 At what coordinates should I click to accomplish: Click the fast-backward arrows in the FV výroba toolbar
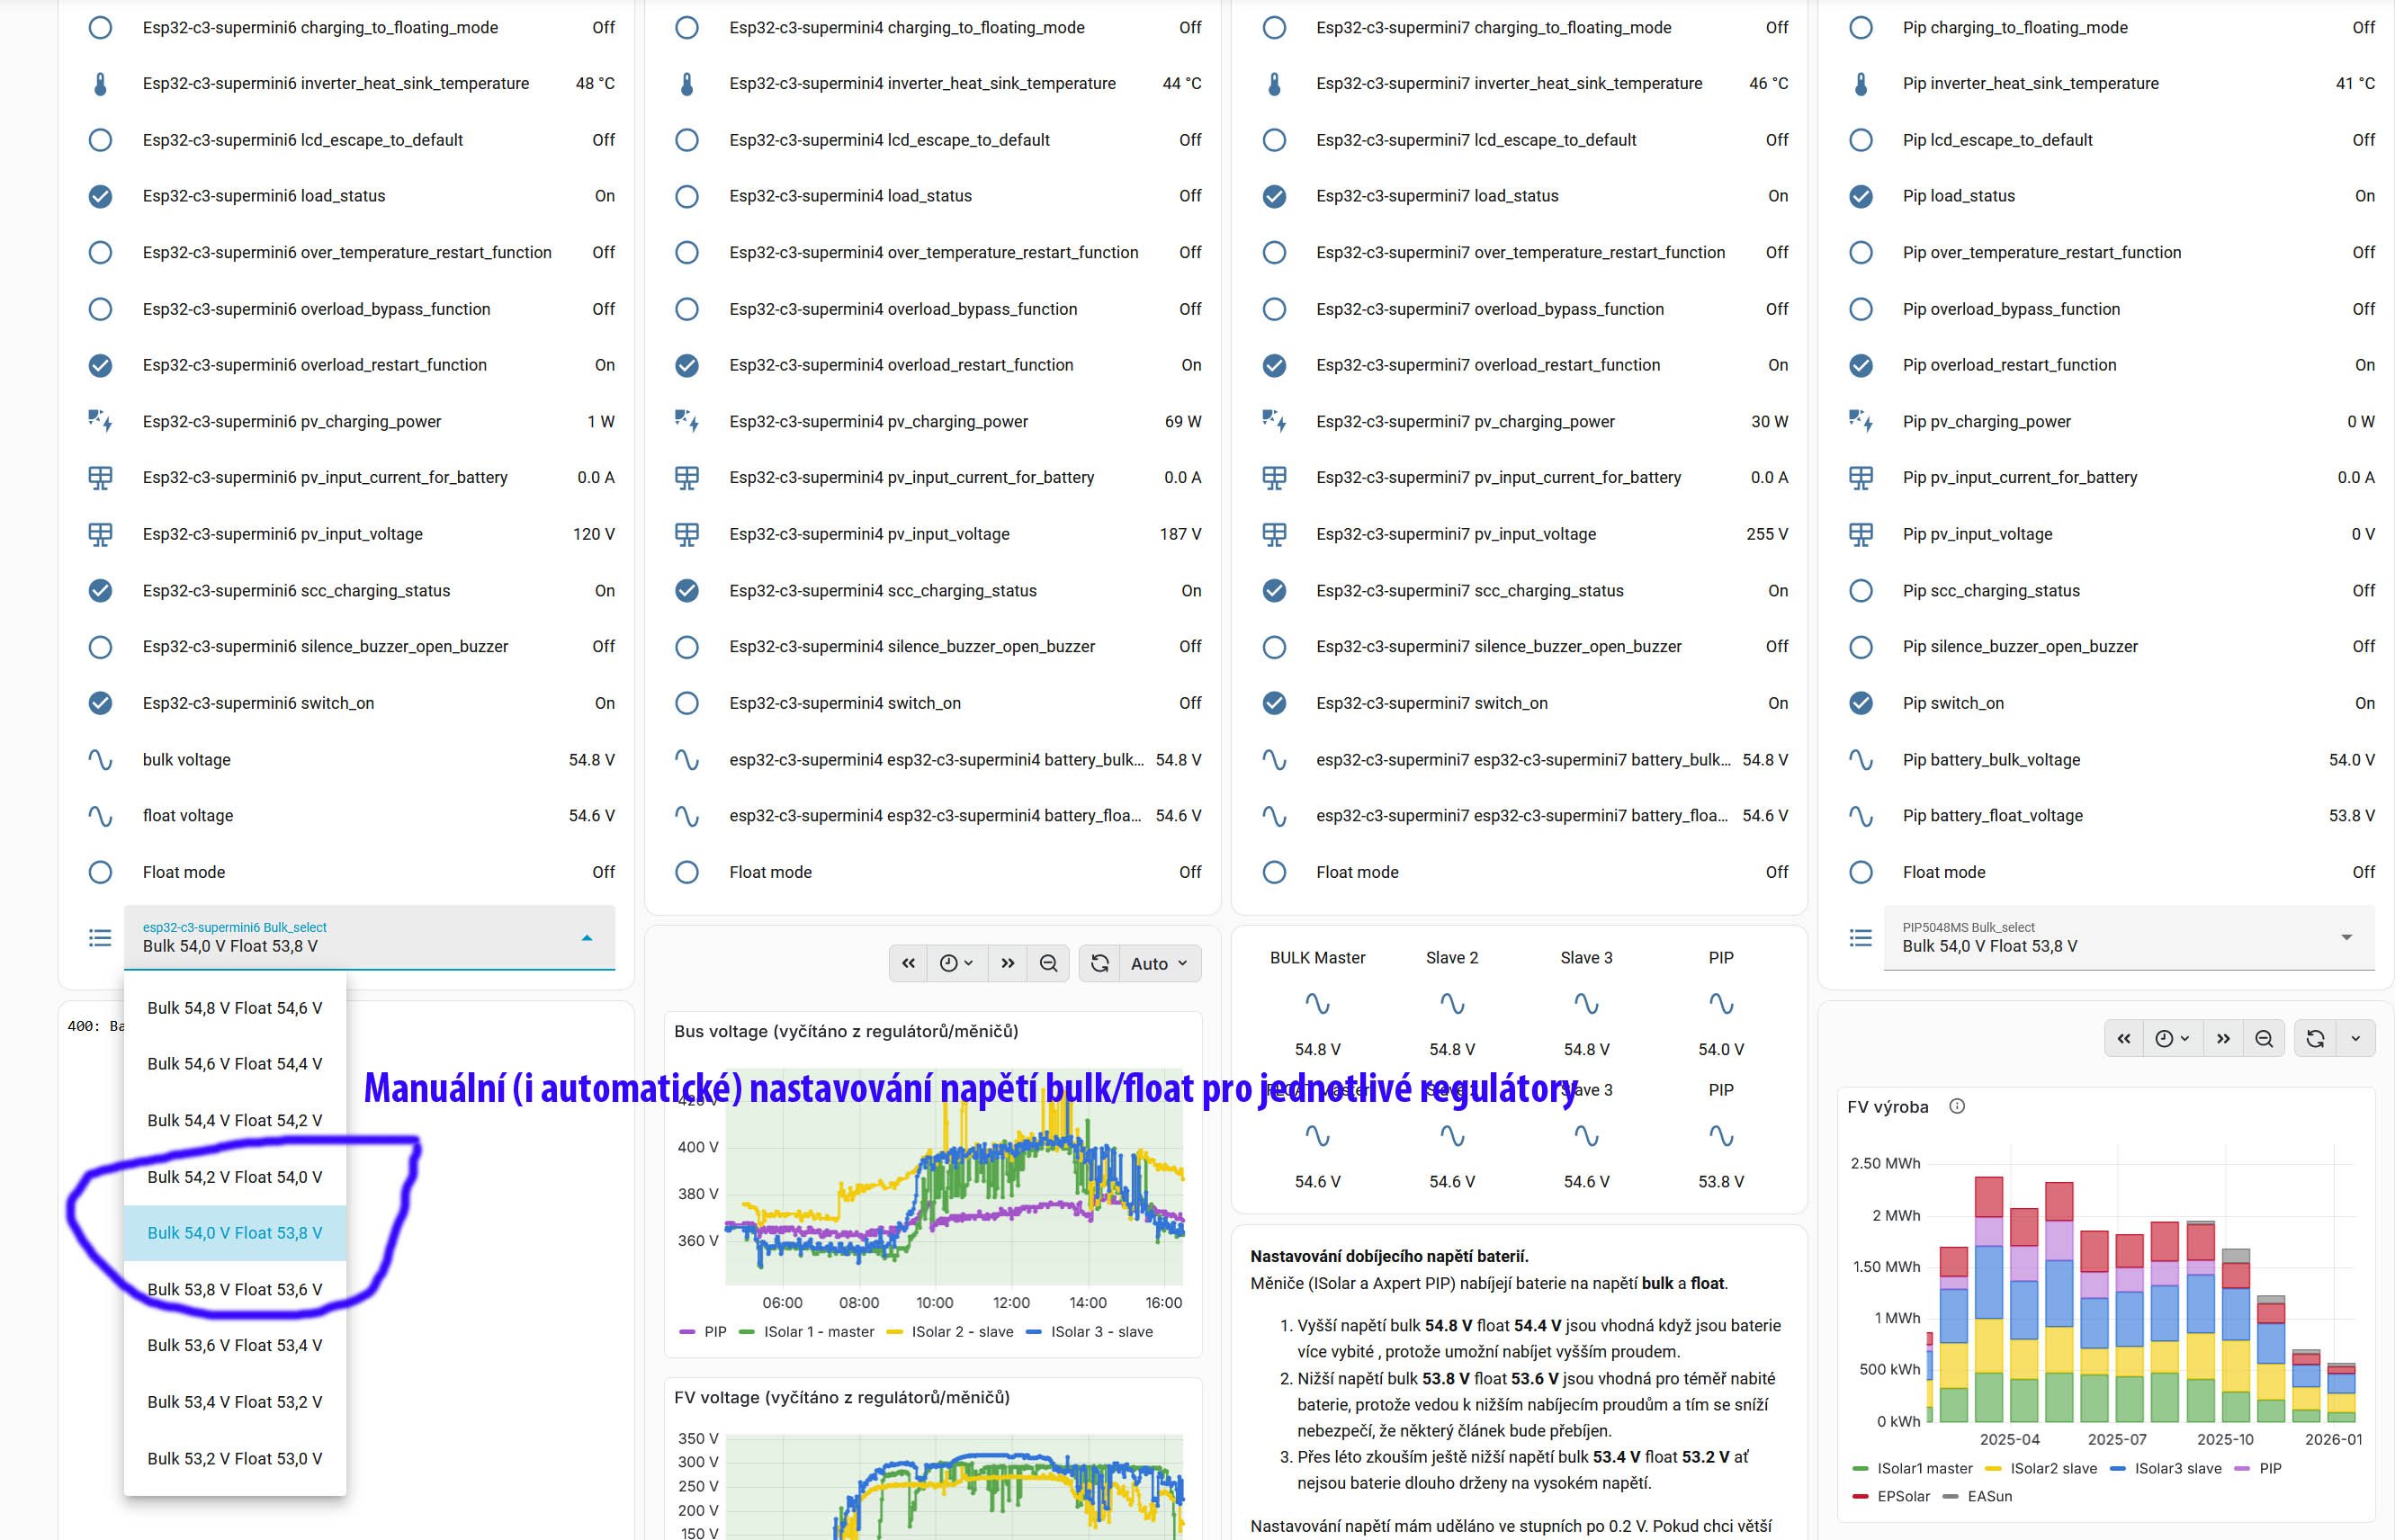tap(2123, 1039)
